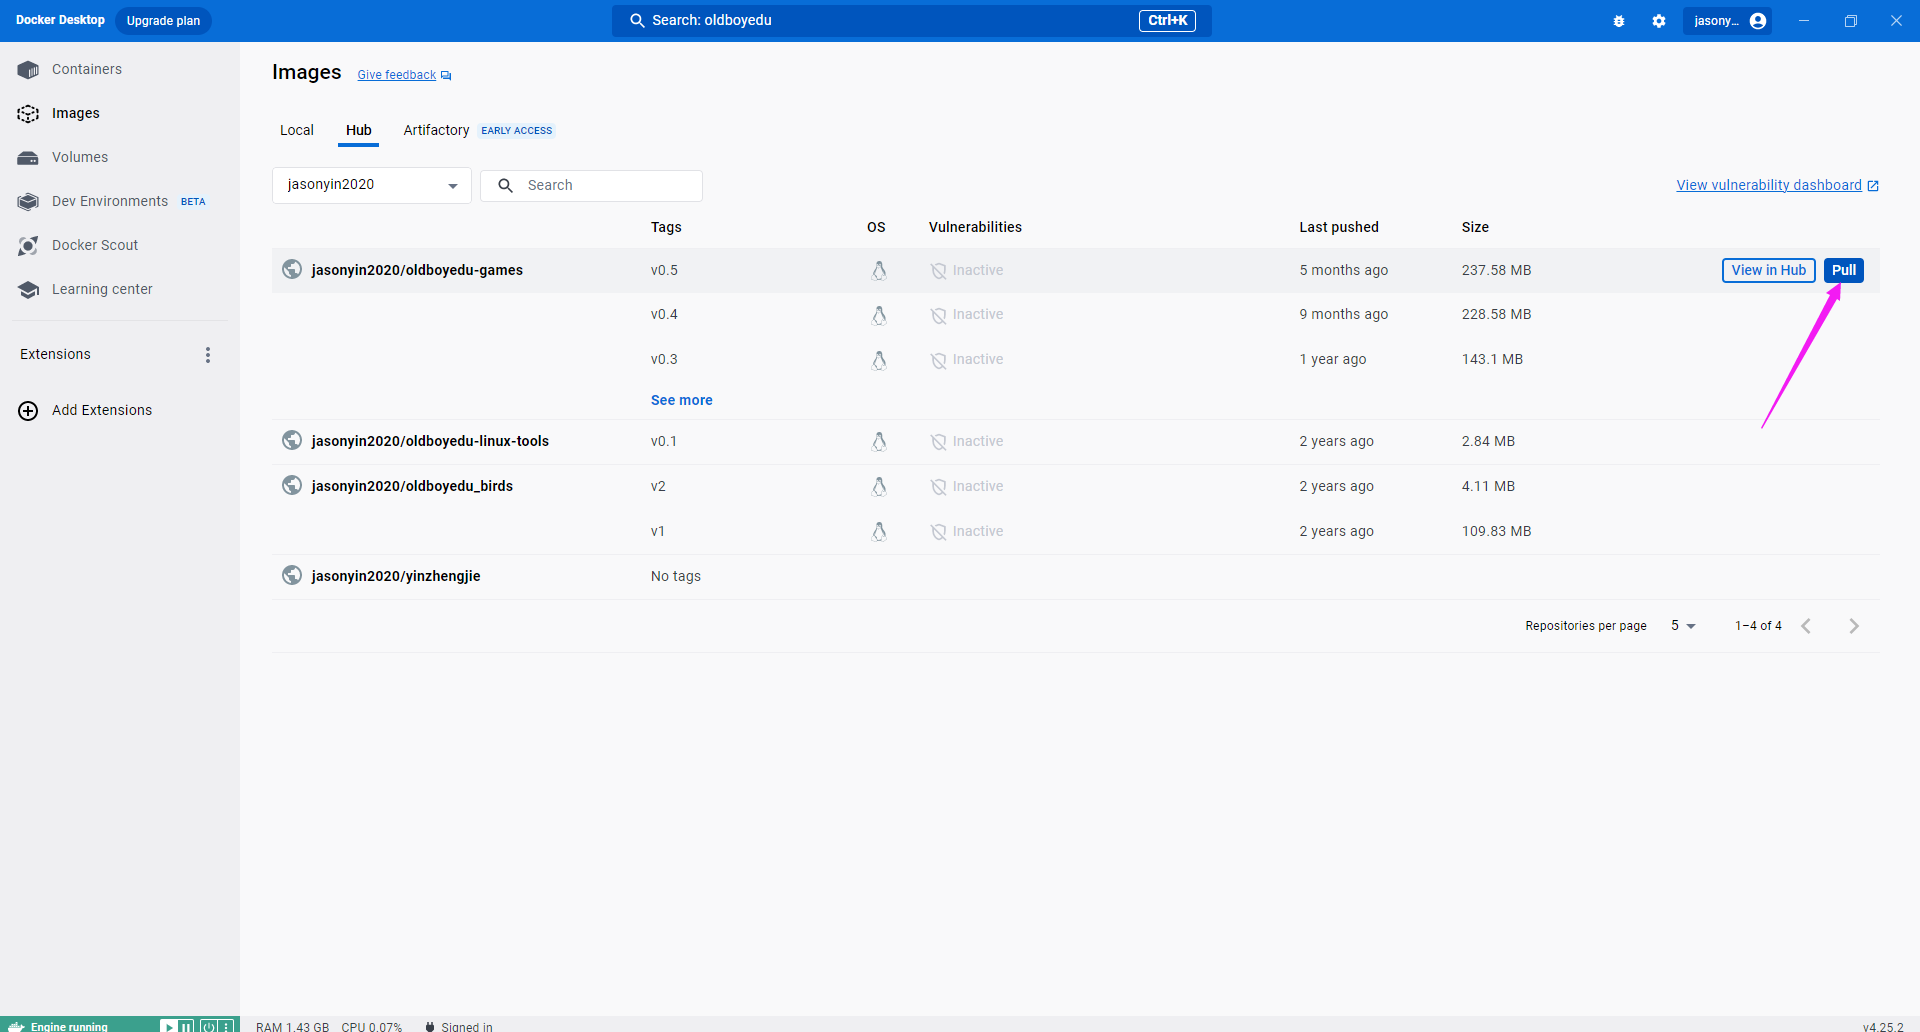Open Docker Scout in sidebar
The width and height of the screenshot is (1920, 1032).
coord(94,245)
